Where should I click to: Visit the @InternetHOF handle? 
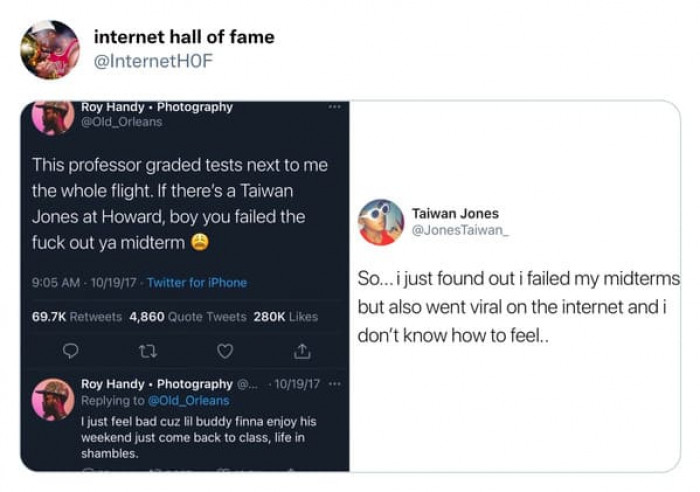coord(153,62)
